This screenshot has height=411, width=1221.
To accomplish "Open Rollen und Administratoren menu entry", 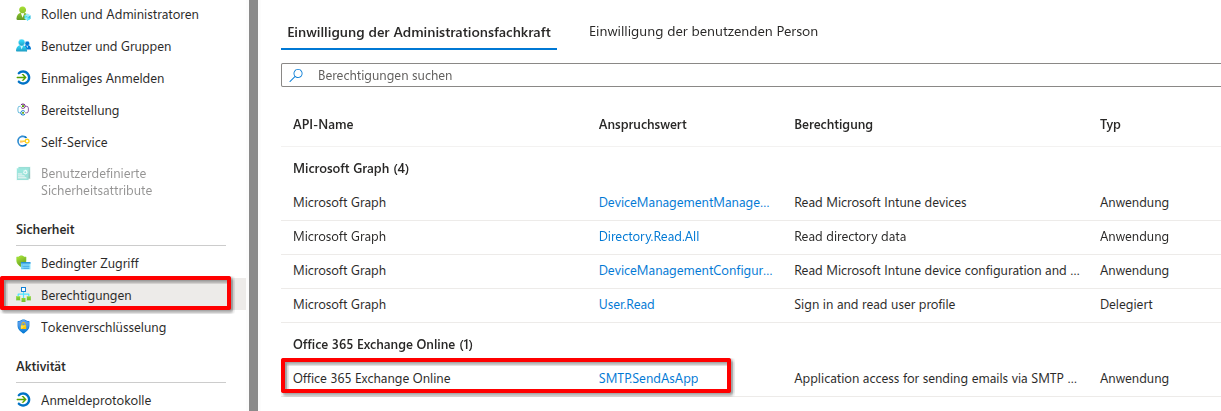I will click(x=120, y=15).
